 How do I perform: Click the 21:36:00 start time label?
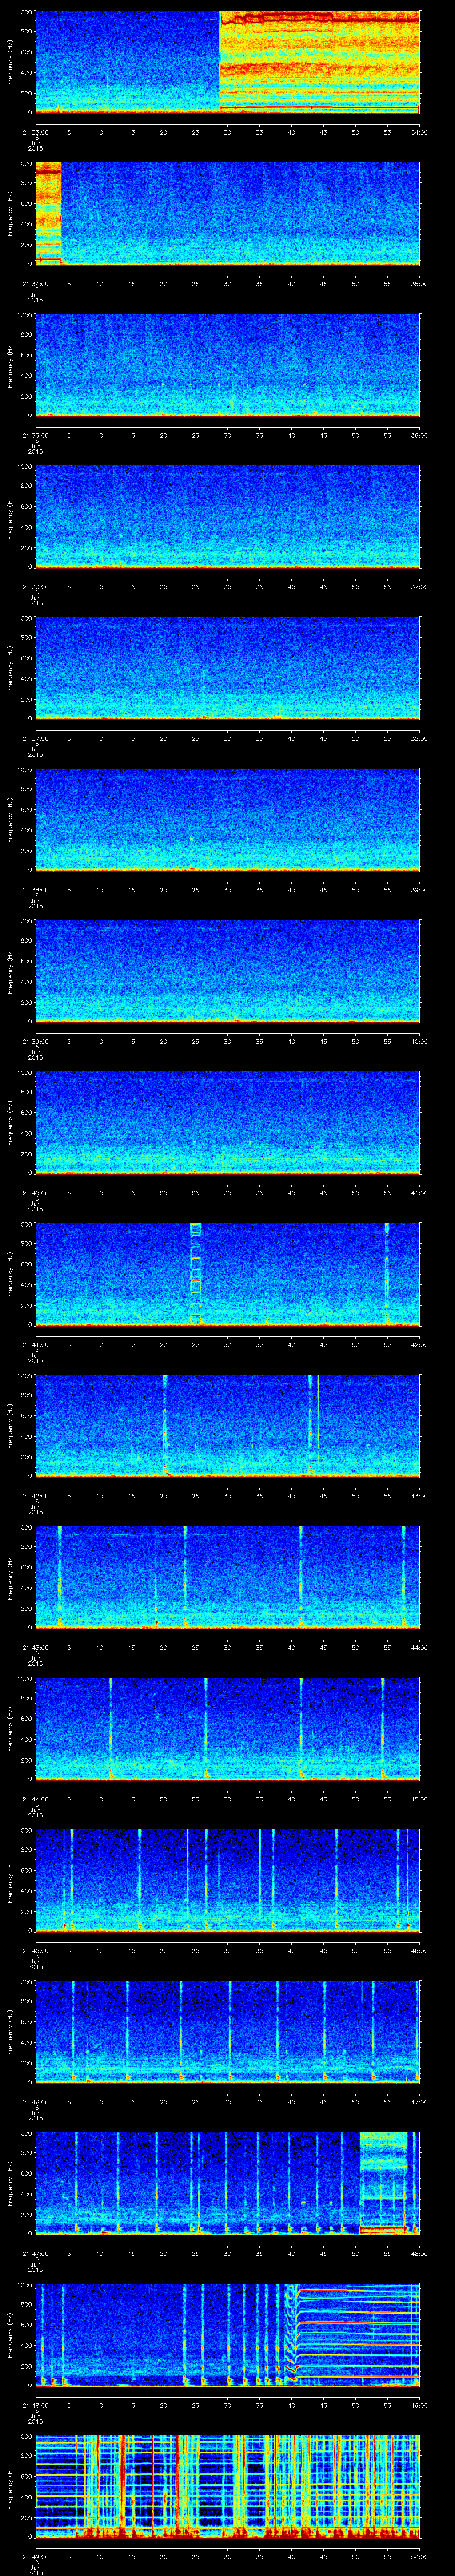[x=35, y=587]
